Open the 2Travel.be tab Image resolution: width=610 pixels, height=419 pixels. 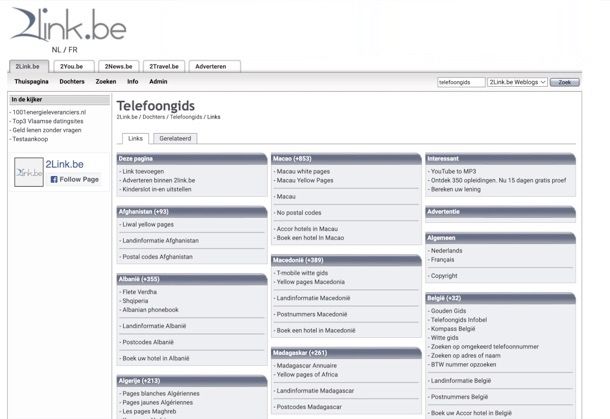(x=164, y=67)
